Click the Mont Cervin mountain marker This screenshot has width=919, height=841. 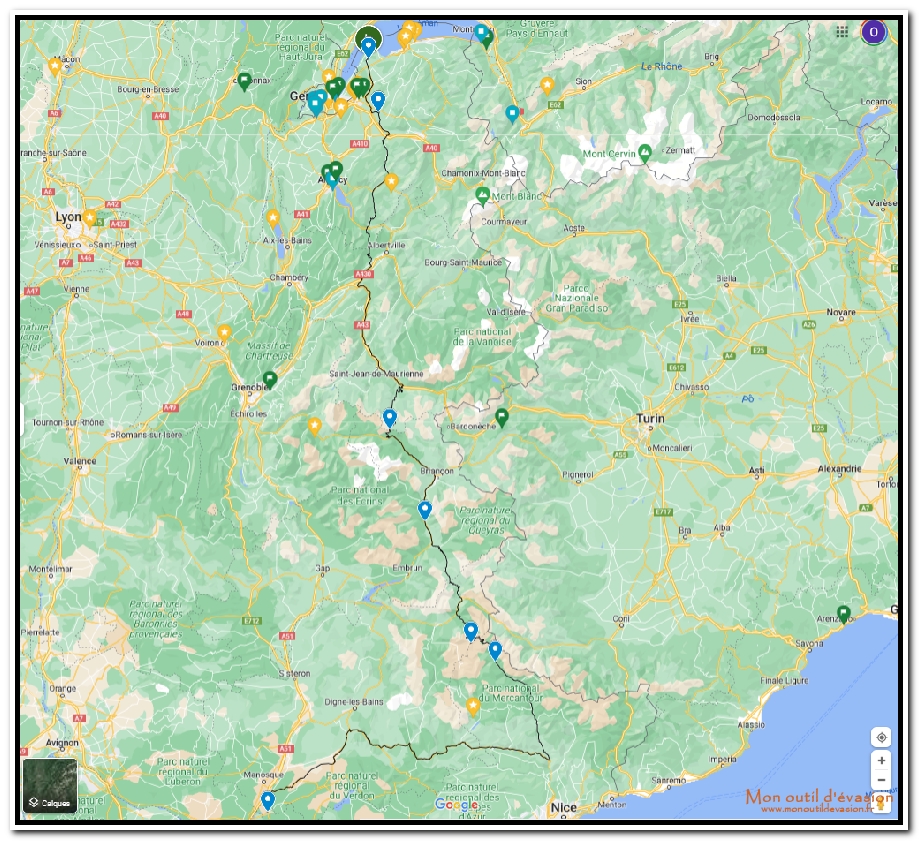coord(645,153)
